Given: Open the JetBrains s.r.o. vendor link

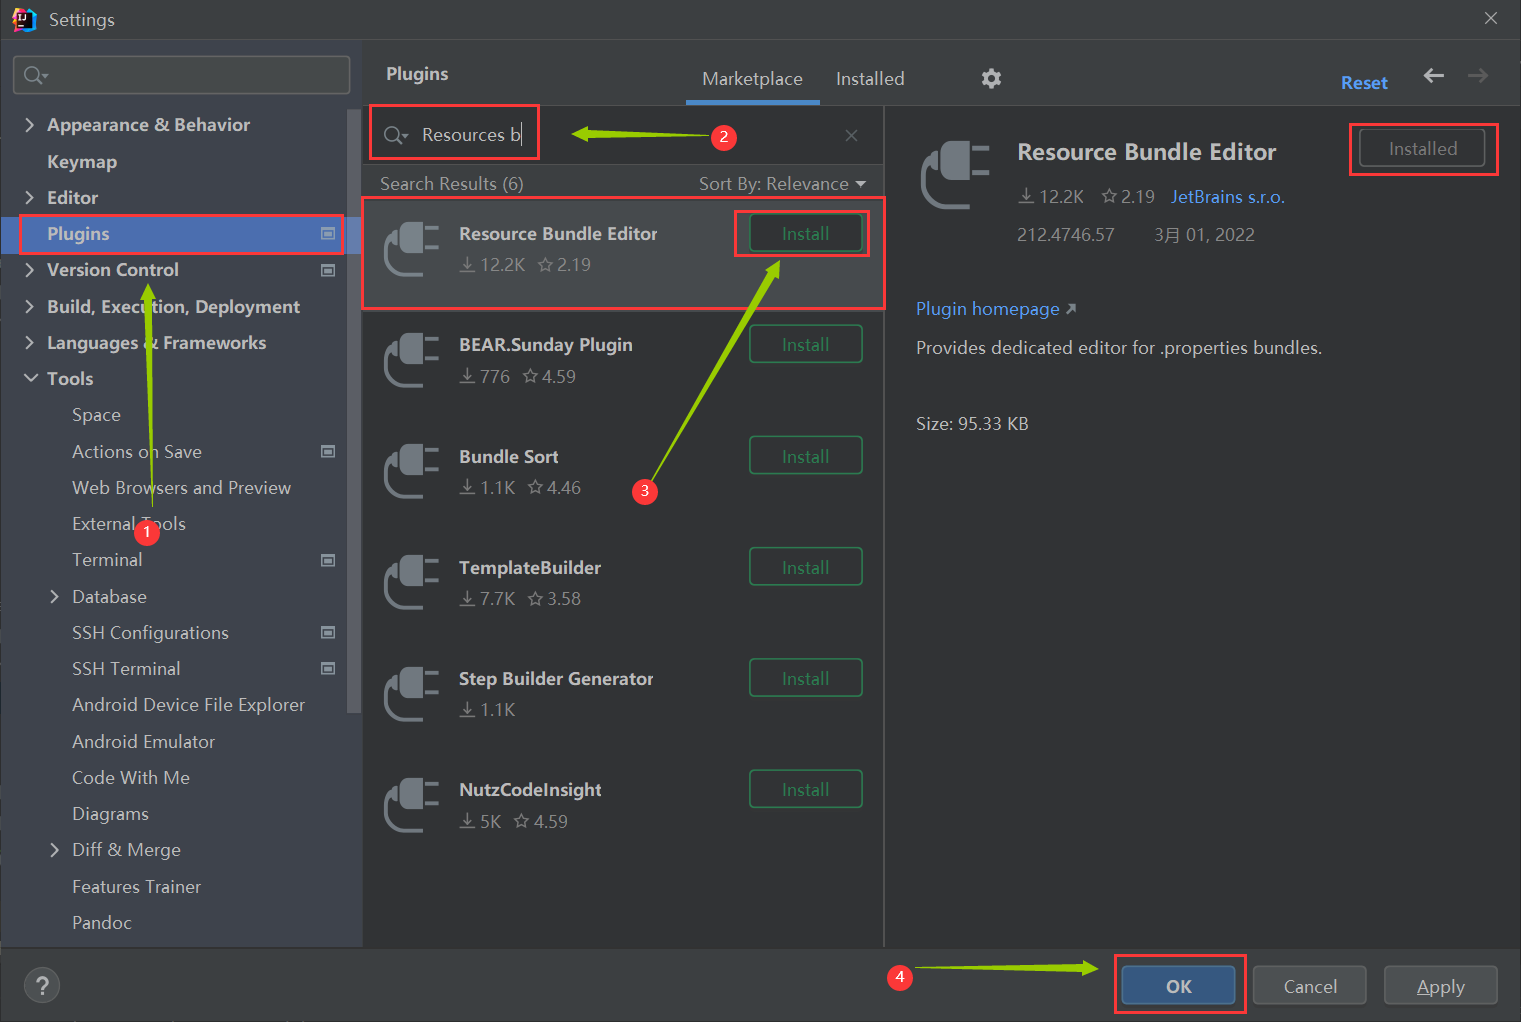Looking at the screenshot, I should 1227,196.
